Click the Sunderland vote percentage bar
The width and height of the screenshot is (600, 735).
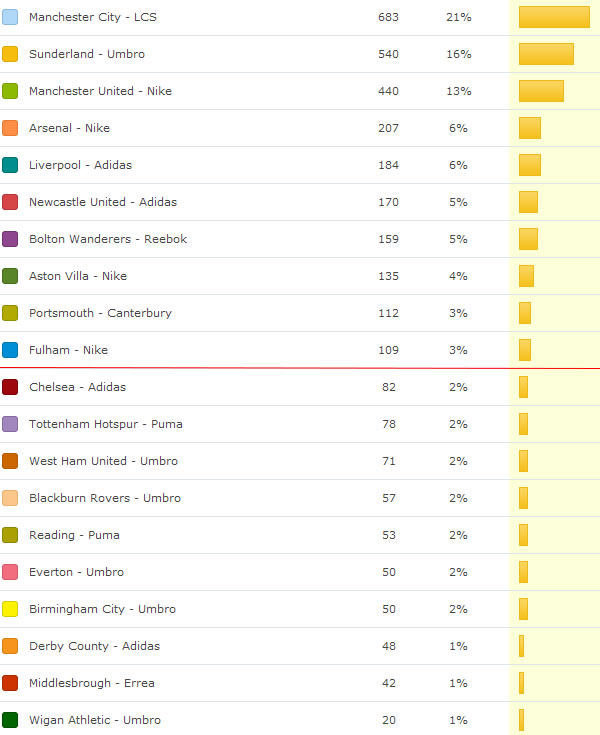[546, 54]
